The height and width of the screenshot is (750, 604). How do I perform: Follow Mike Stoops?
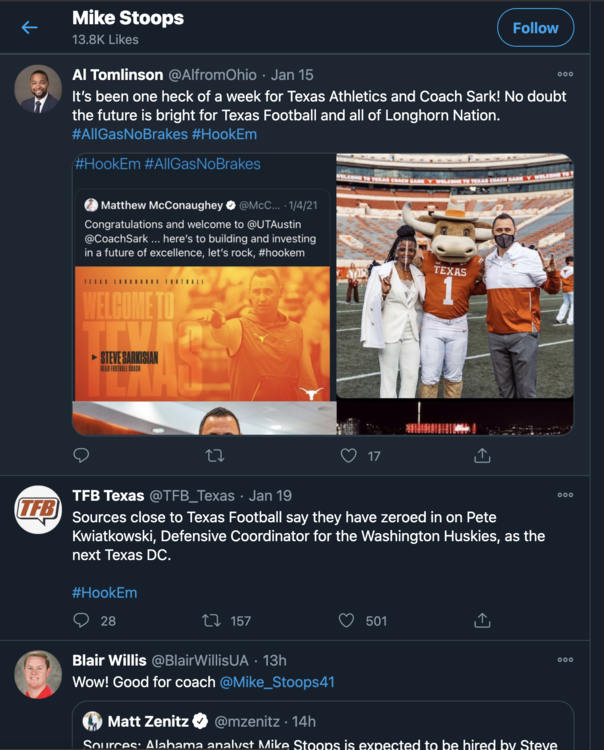tap(535, 28)
